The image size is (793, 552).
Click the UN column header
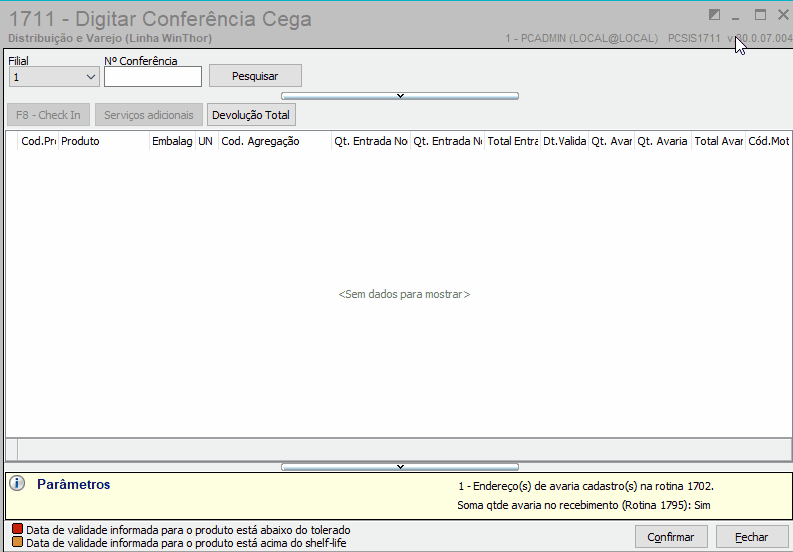pyautogui.click(x=207, y=141)
